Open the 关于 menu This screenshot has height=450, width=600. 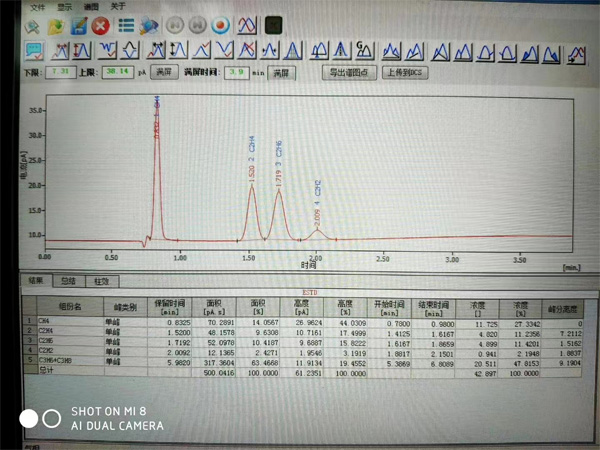118,6
